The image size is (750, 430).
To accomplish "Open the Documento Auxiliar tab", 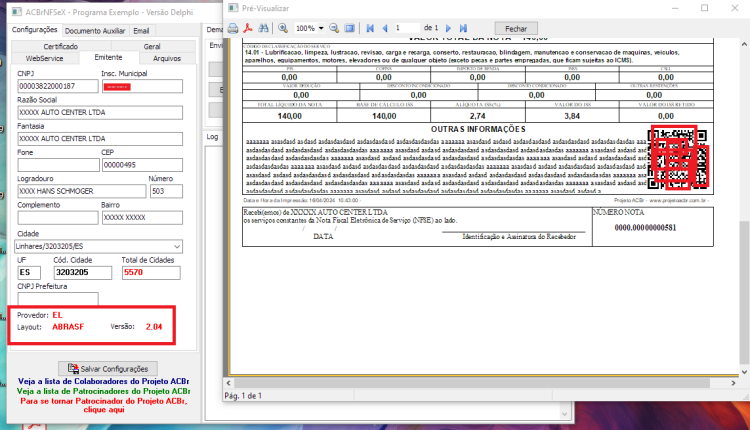I will [95, 31].
